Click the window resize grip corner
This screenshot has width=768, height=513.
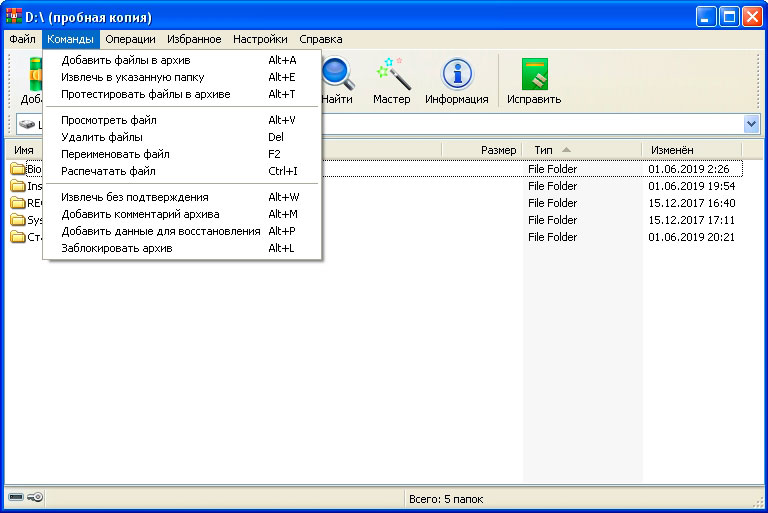(759, 502)
